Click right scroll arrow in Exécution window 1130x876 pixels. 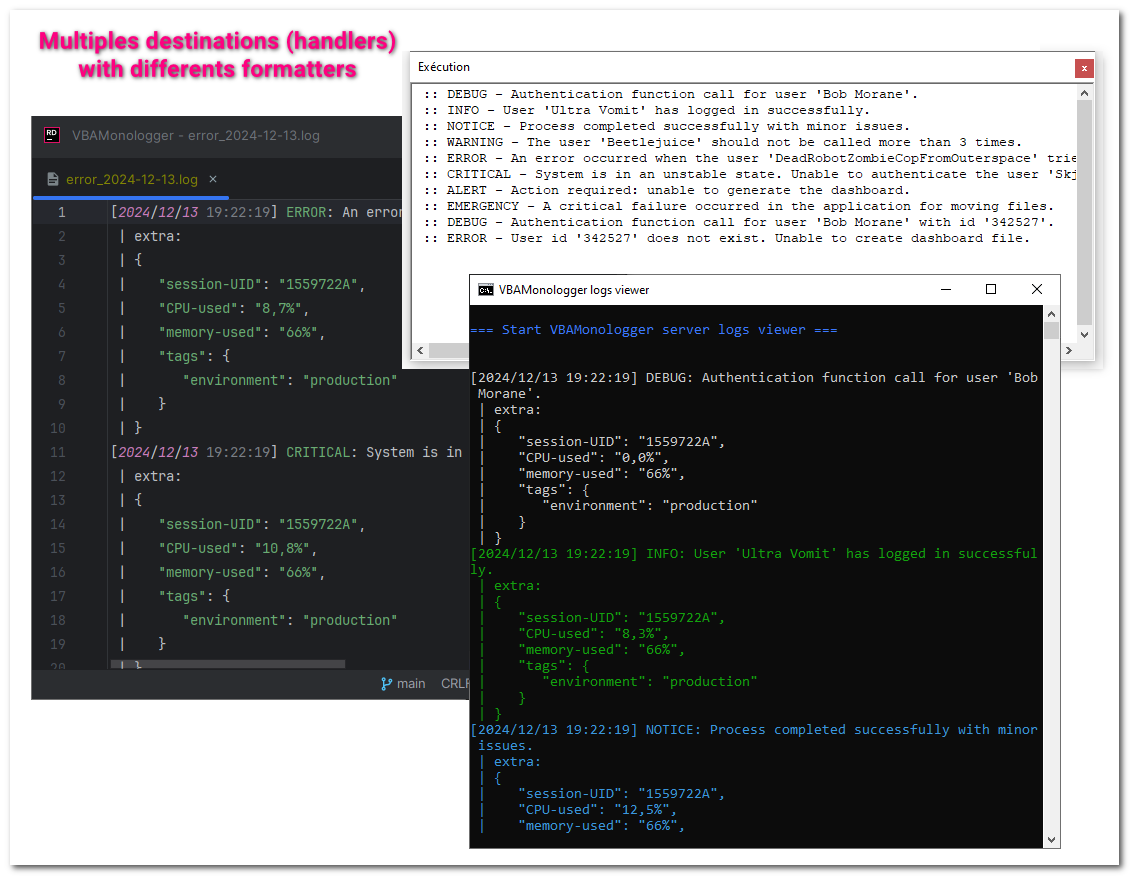coord(1069,351)
